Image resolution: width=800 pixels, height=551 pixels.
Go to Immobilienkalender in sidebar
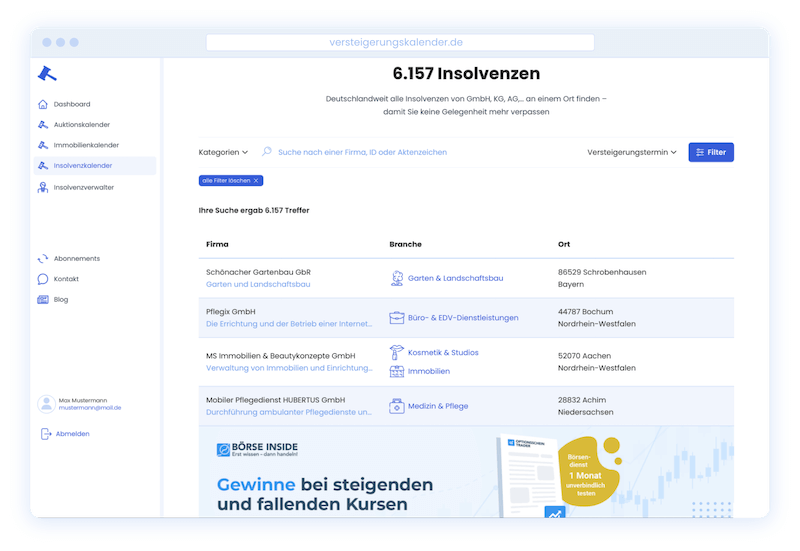point(86,145)
